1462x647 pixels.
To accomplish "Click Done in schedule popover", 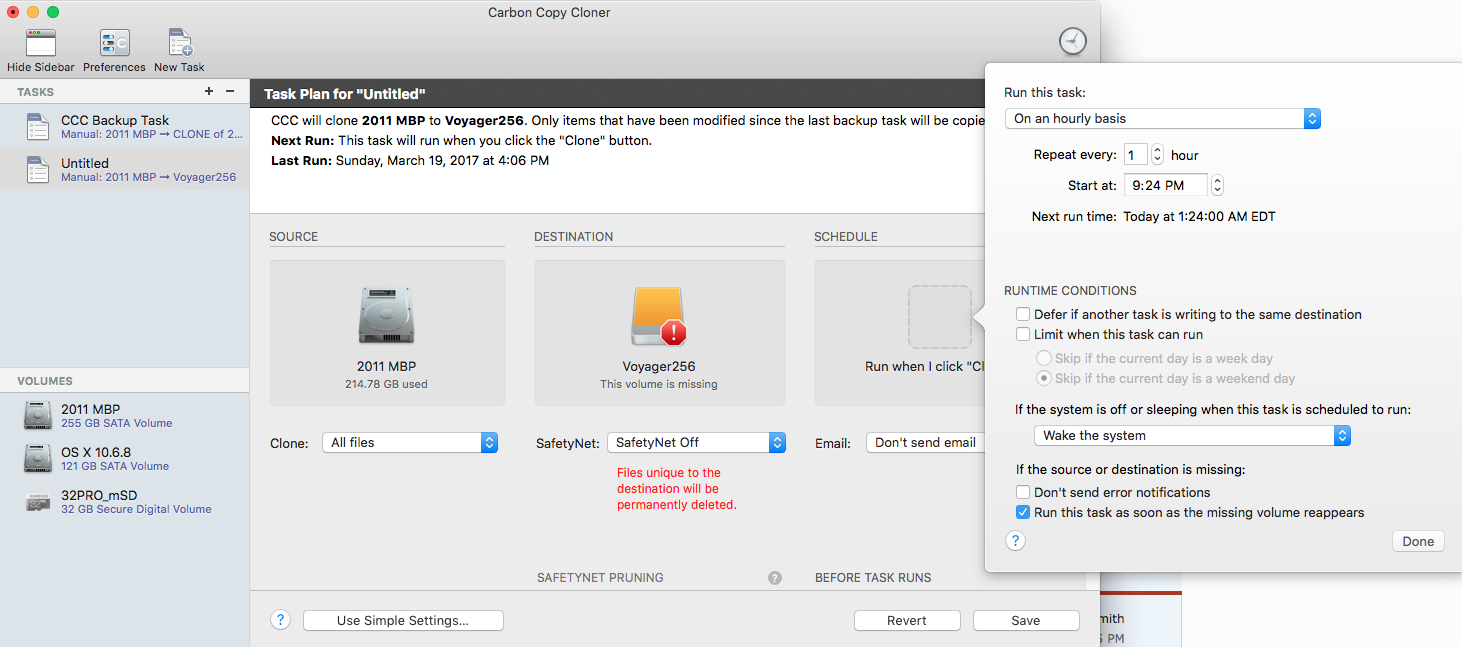I will (x=1418, y=541).
